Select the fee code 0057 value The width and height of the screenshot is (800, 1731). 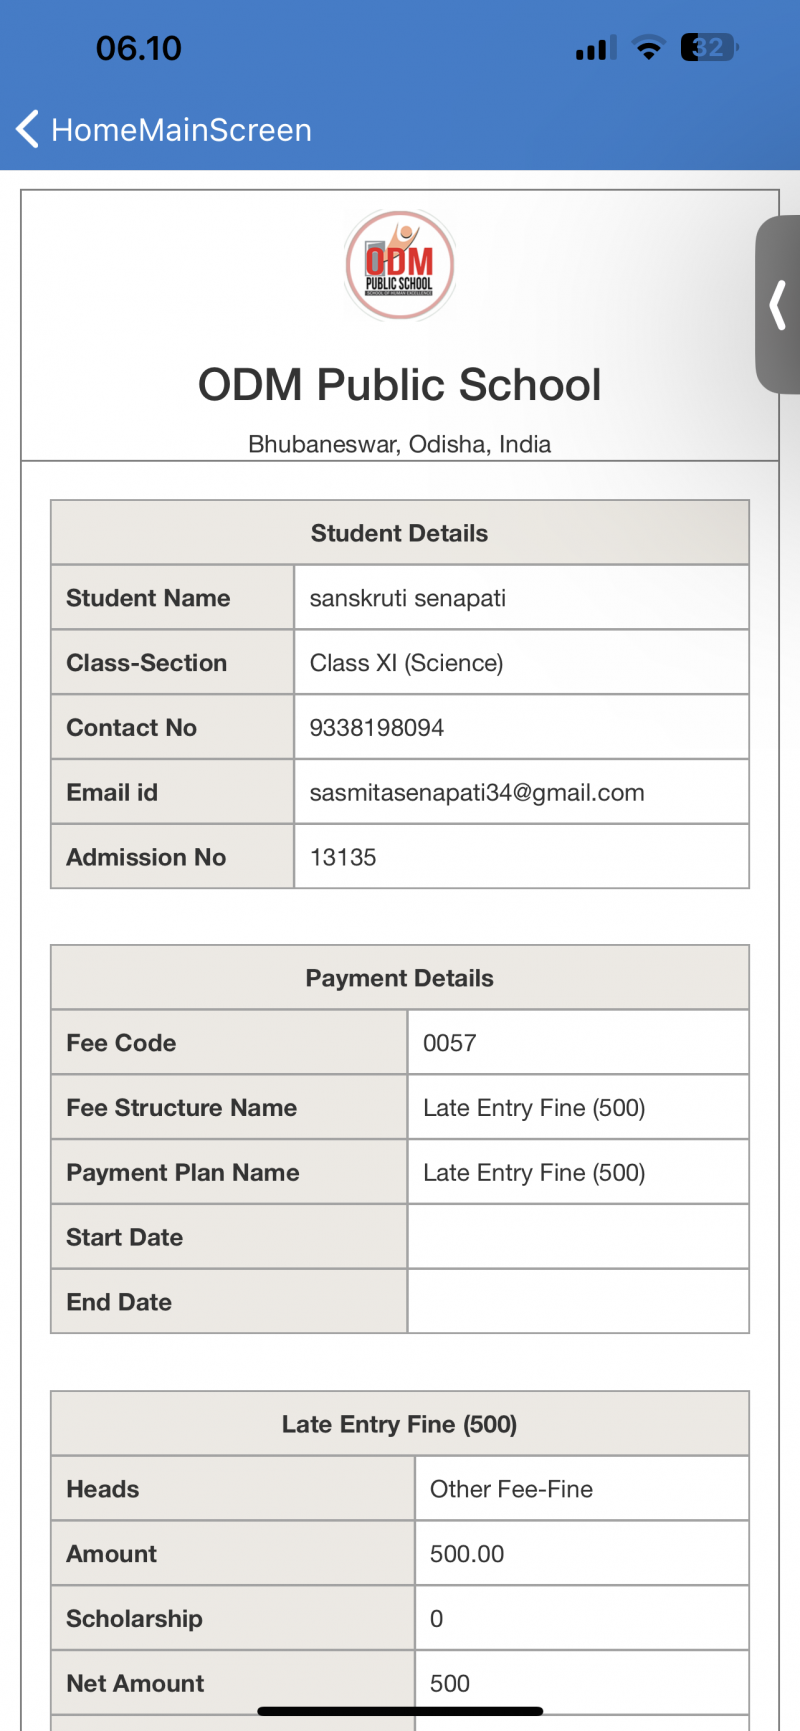(450, 1043)
